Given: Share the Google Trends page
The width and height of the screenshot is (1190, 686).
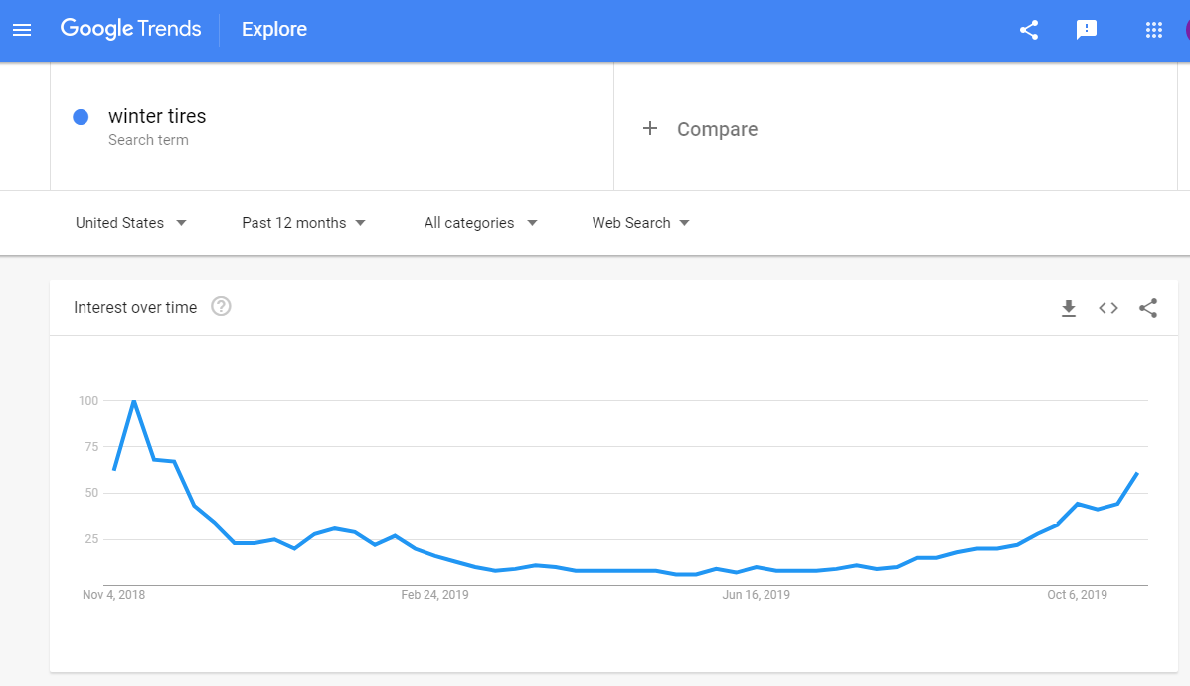Looking at the screenshot, I should [x=1028, y=30].
